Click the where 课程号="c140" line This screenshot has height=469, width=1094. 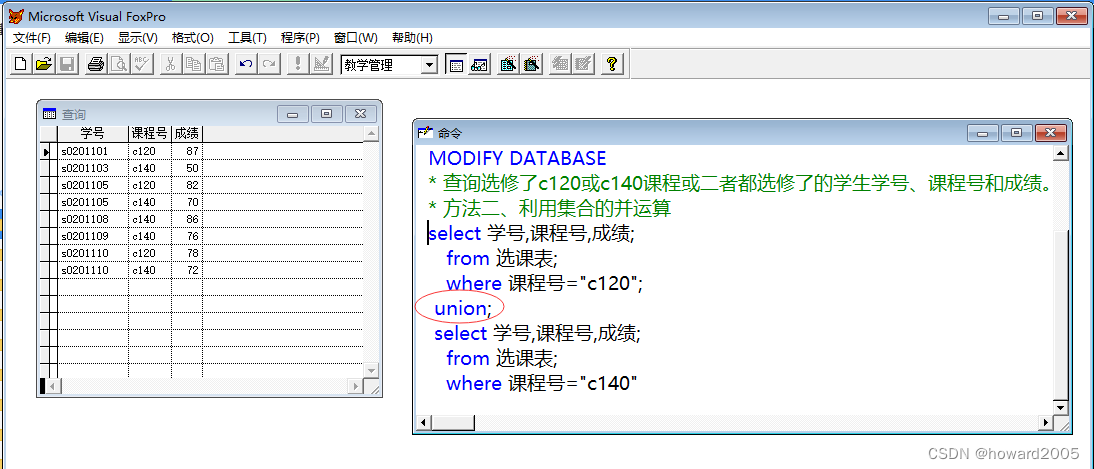click(x=541, y=383)
